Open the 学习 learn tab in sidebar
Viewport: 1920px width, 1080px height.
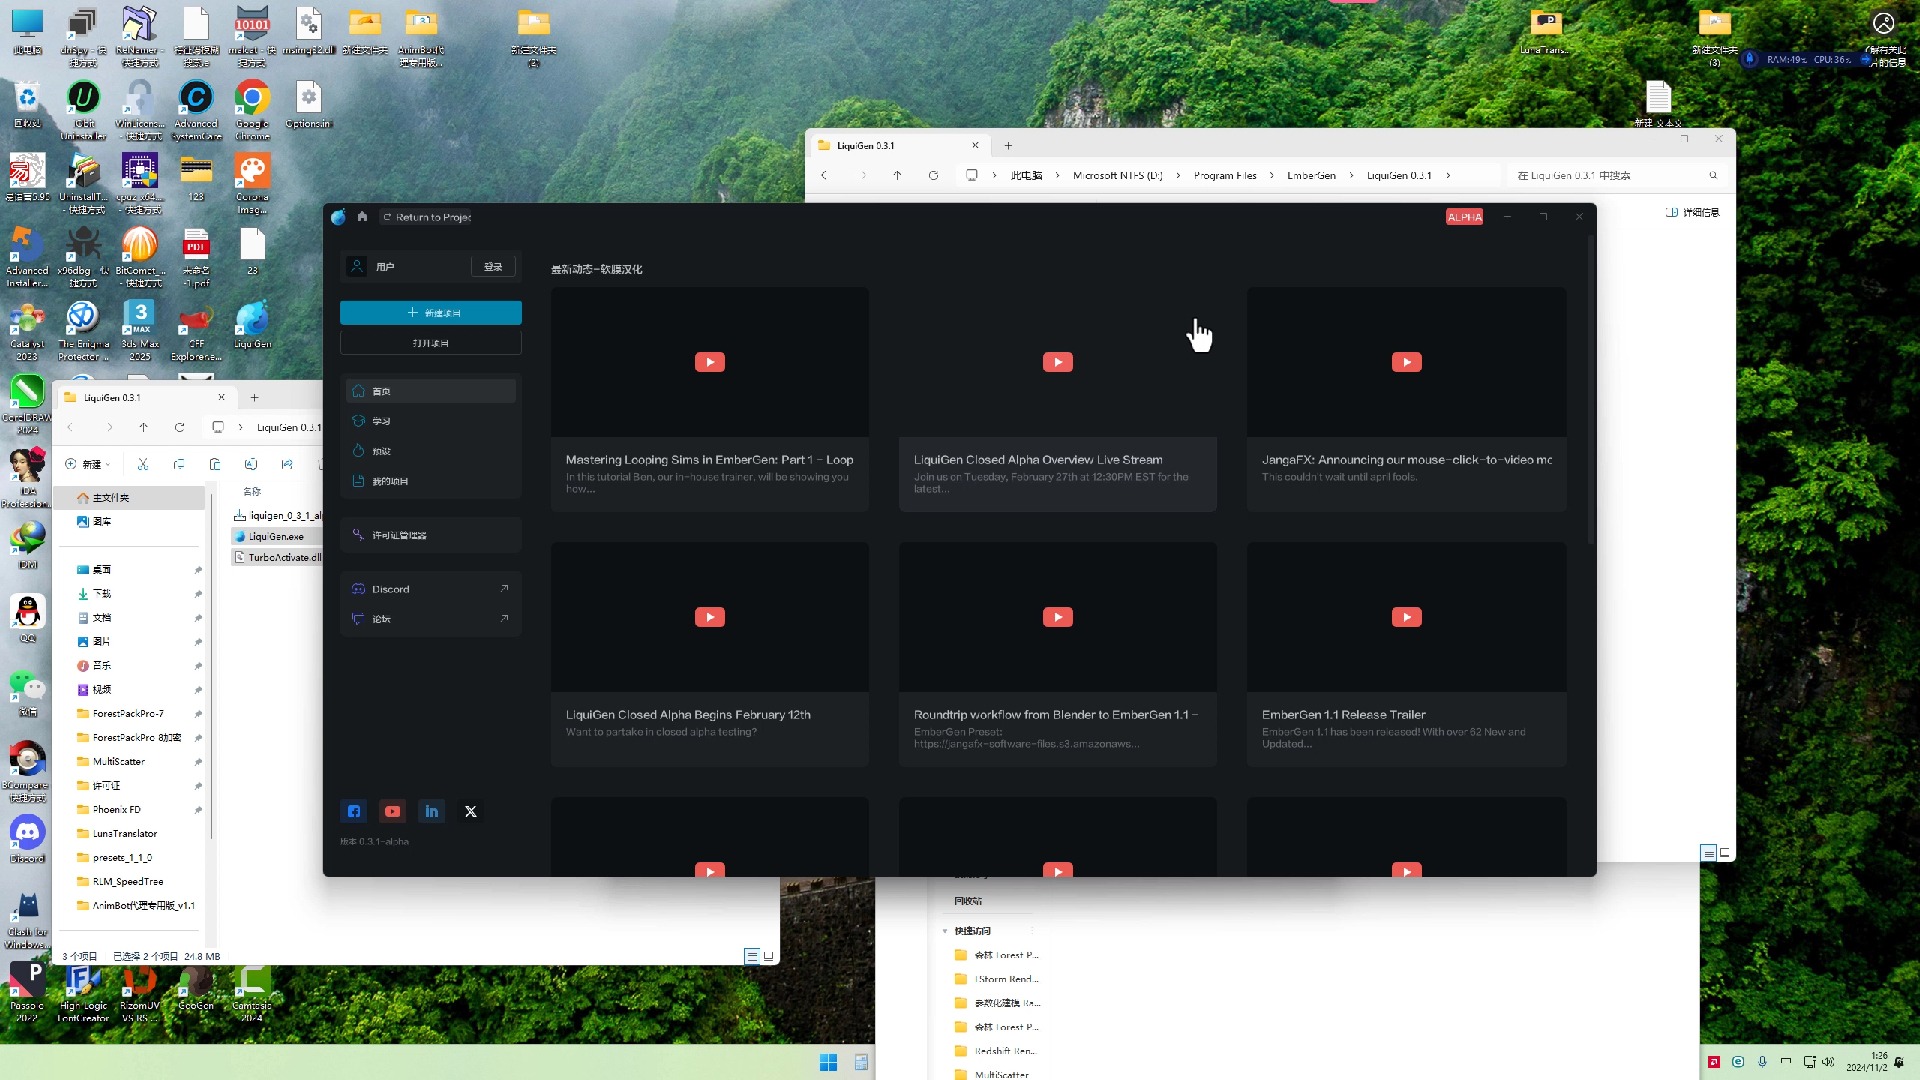click(x=431, y=421)
